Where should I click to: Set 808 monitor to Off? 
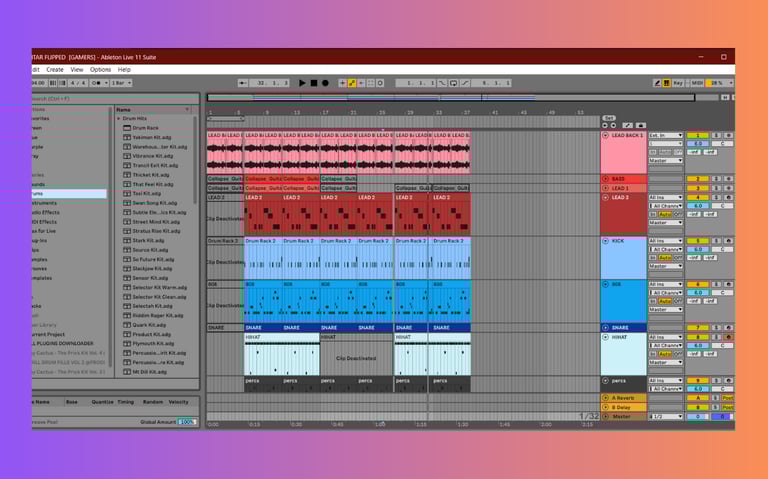tap(678, 301)
